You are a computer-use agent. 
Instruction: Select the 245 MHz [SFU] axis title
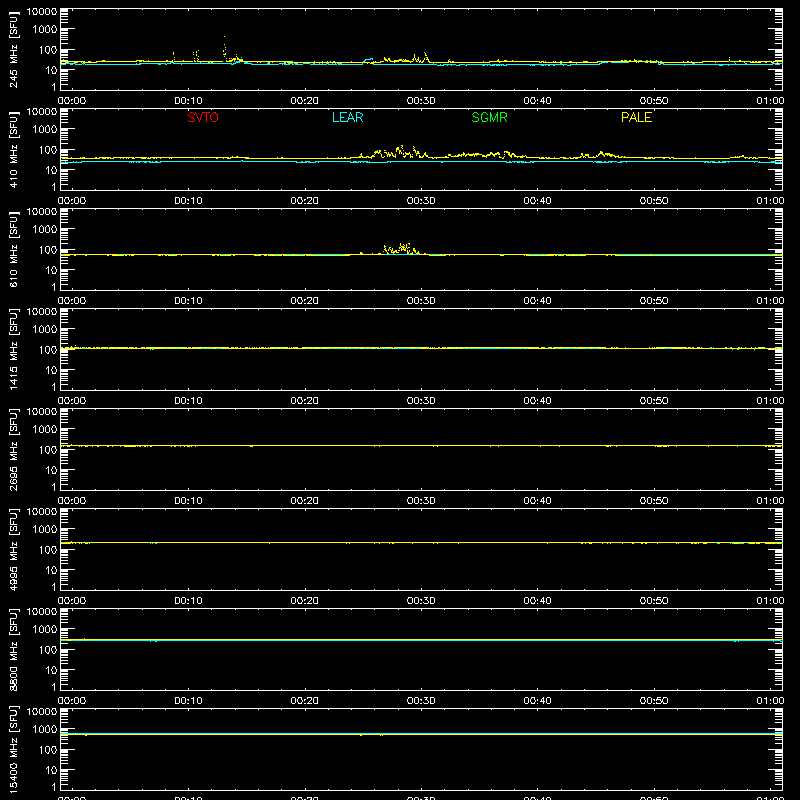pyautogui.click(x=13, y=49)
